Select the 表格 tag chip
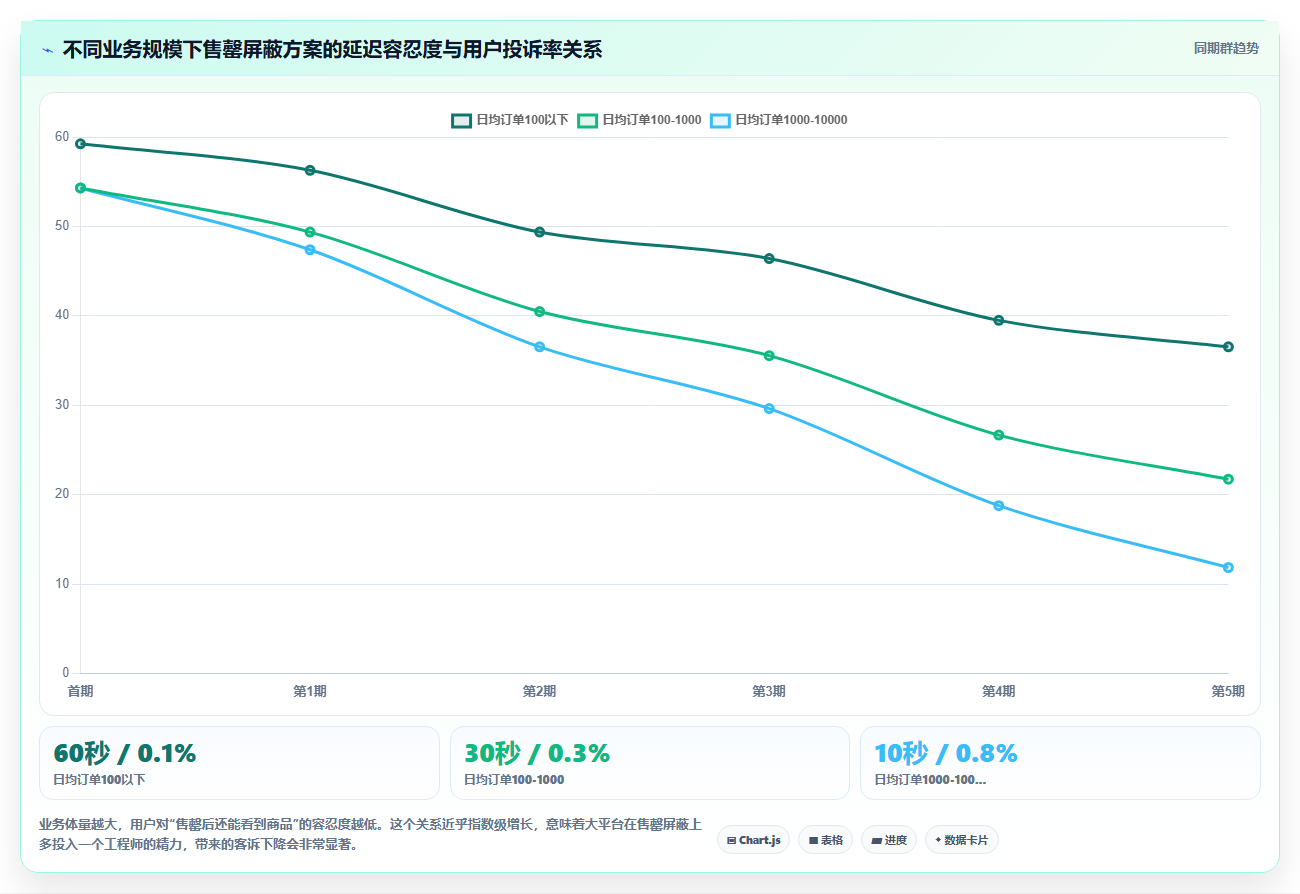Image resolution: width=1300 pixels, height=894 pixels. coord(826,840)
